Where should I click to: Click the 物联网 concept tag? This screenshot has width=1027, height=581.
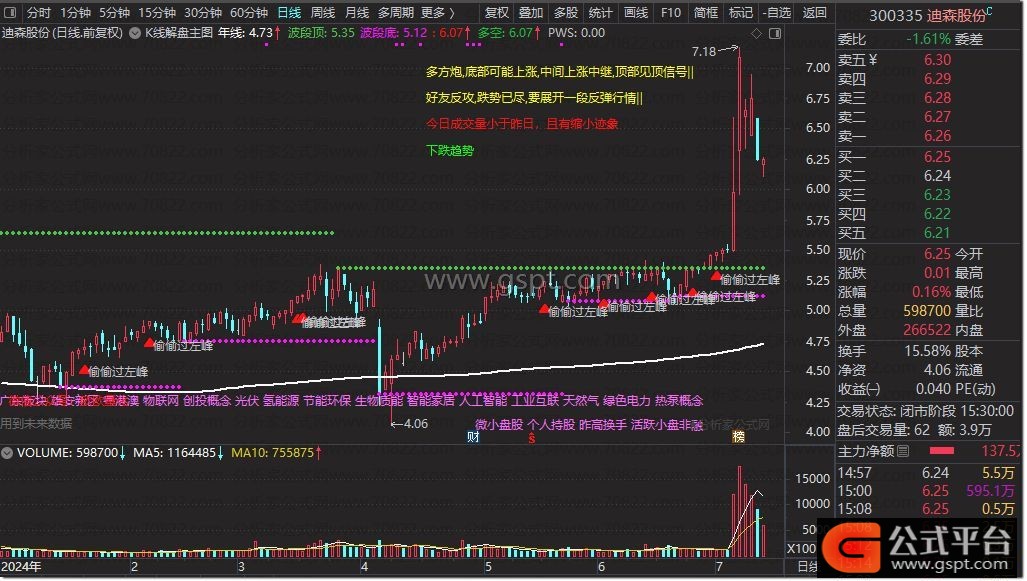(x=160, y=400)
